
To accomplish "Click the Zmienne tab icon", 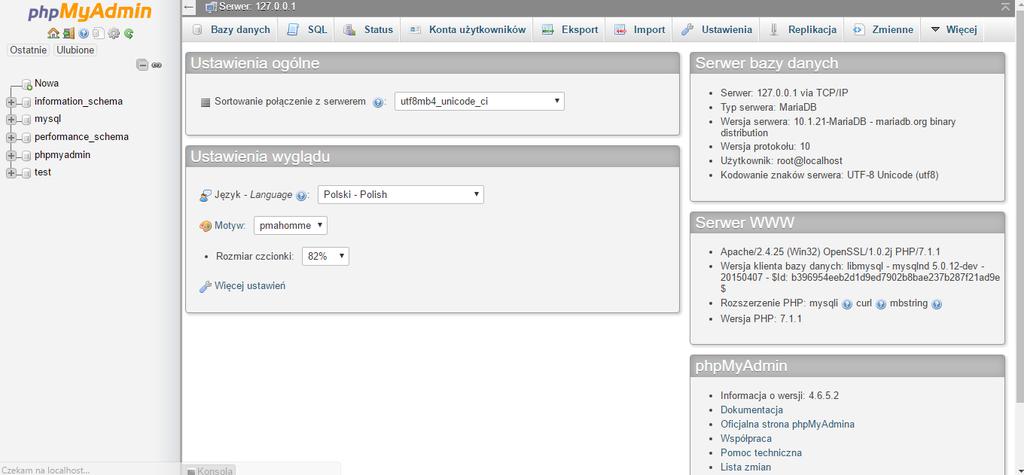I will [x=859, y=30].
